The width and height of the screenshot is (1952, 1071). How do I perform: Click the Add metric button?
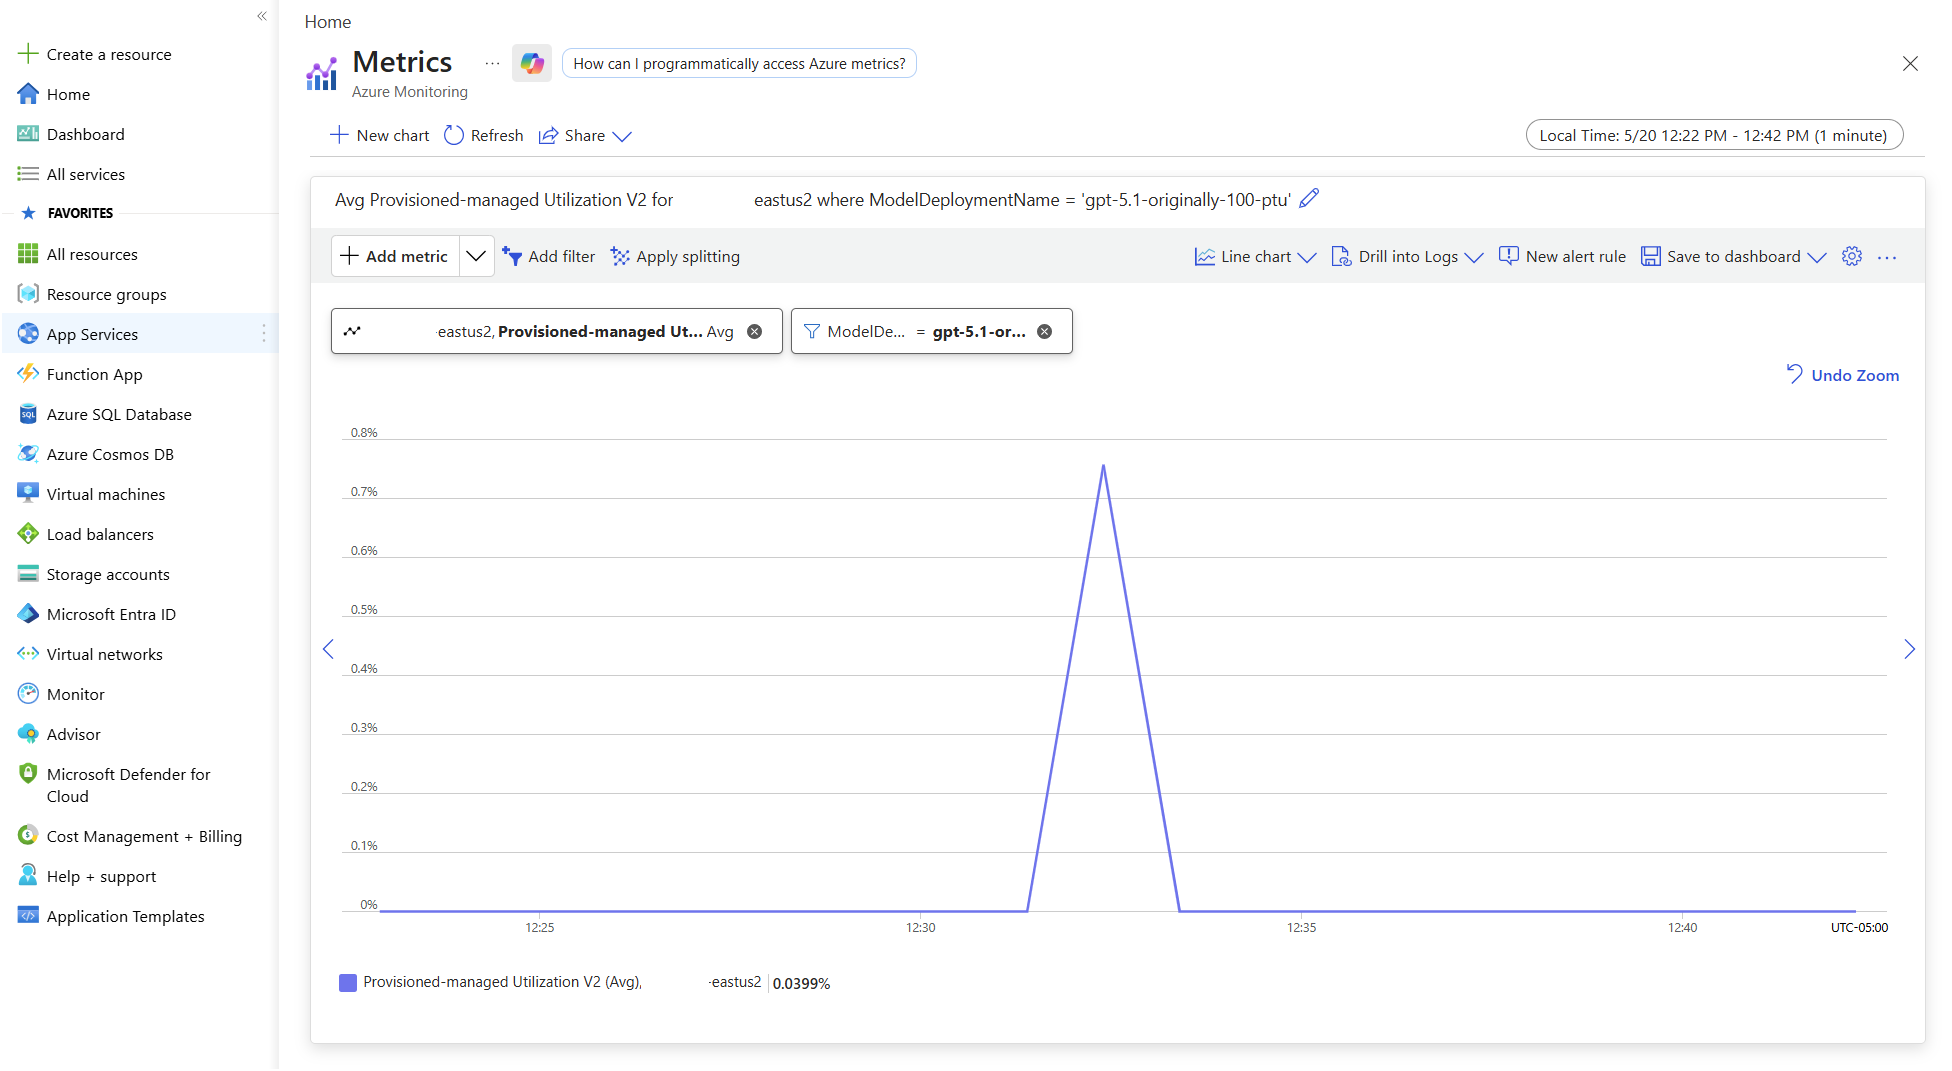click(396, 257)
